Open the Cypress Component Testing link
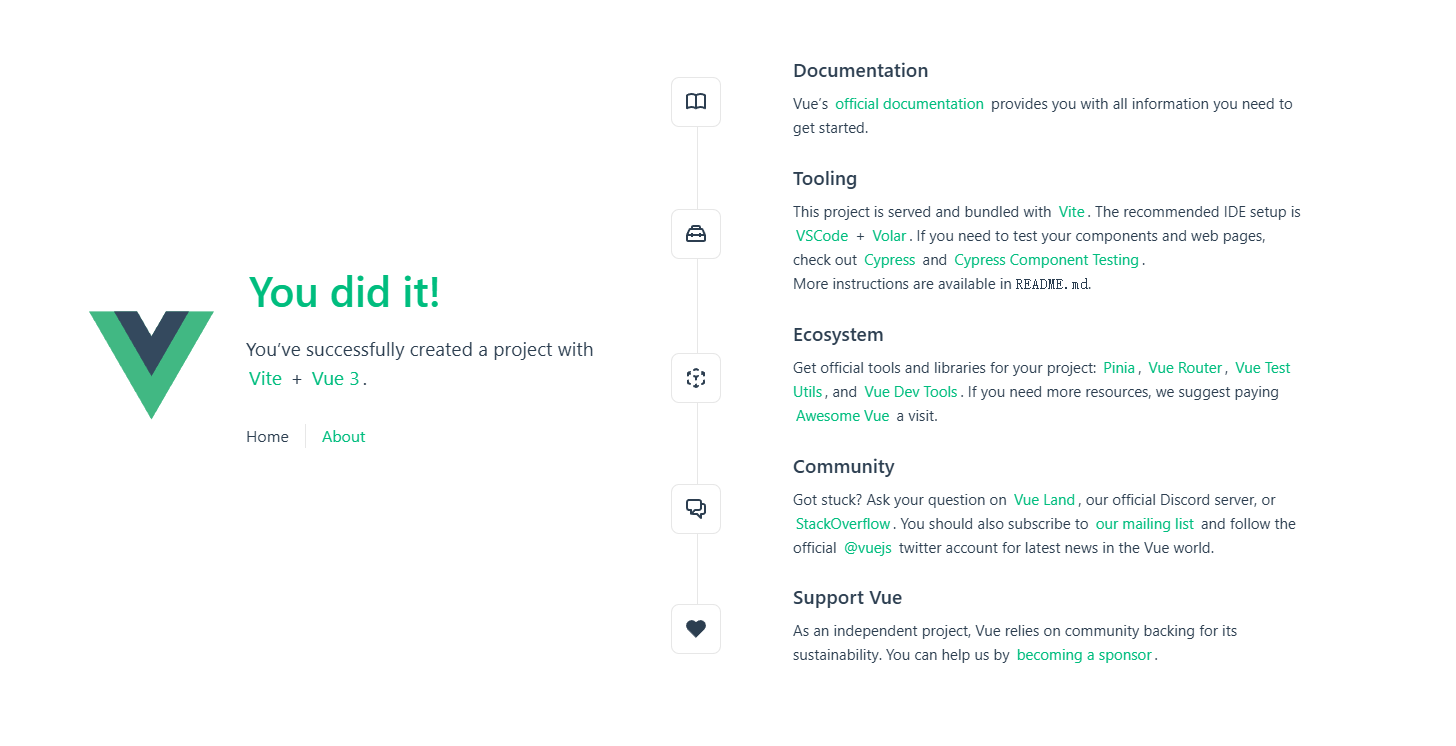 pyautogui.click(x=1046, y=260)
